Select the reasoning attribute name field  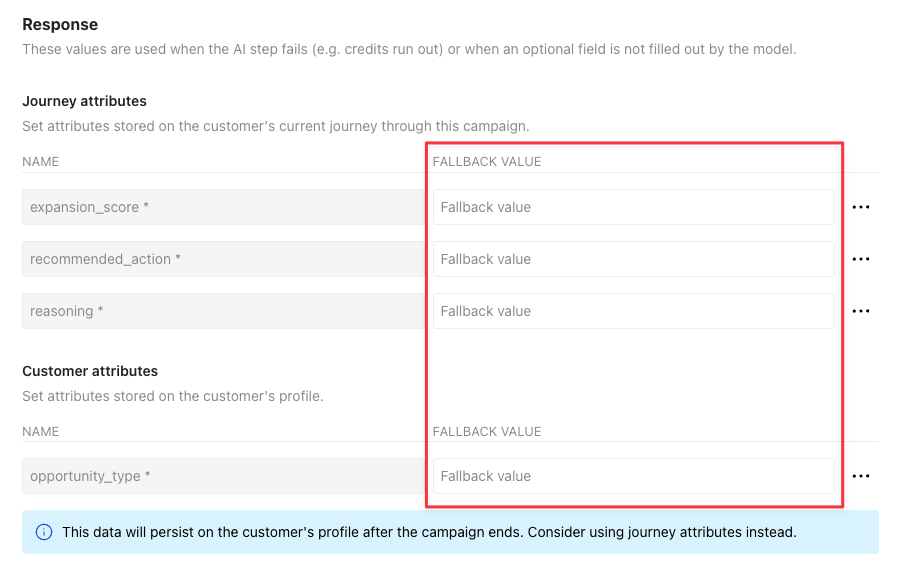tap(220, 311)
